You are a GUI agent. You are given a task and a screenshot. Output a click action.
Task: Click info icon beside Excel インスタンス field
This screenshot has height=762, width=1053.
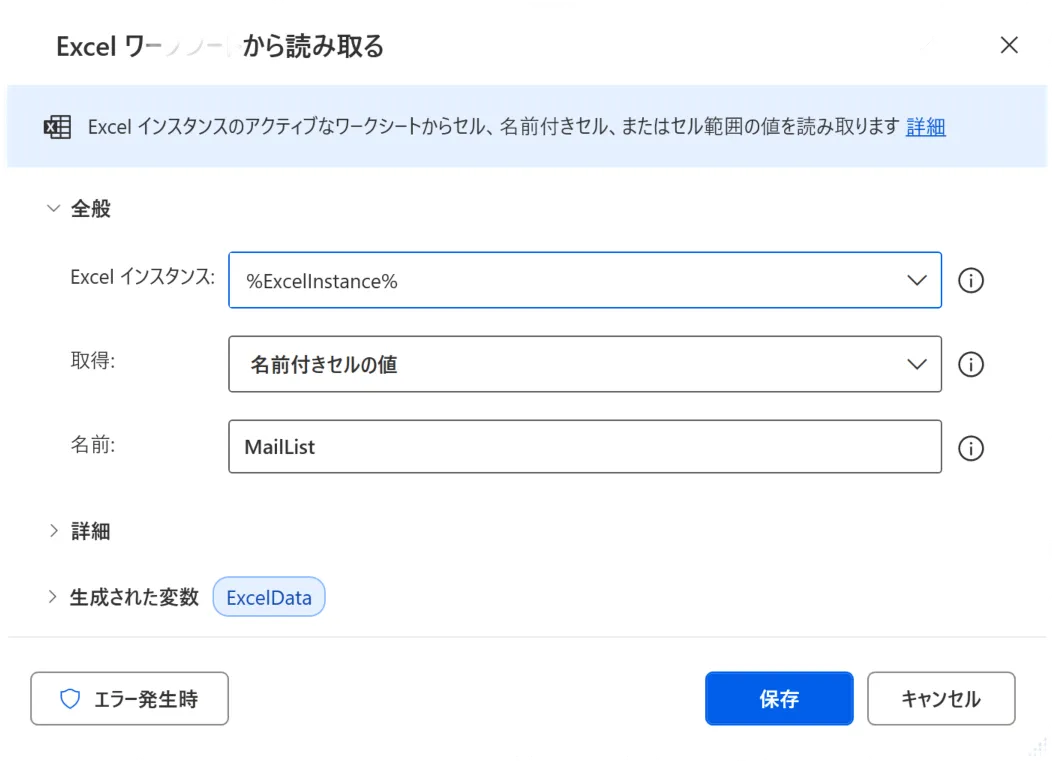point(970,281)
